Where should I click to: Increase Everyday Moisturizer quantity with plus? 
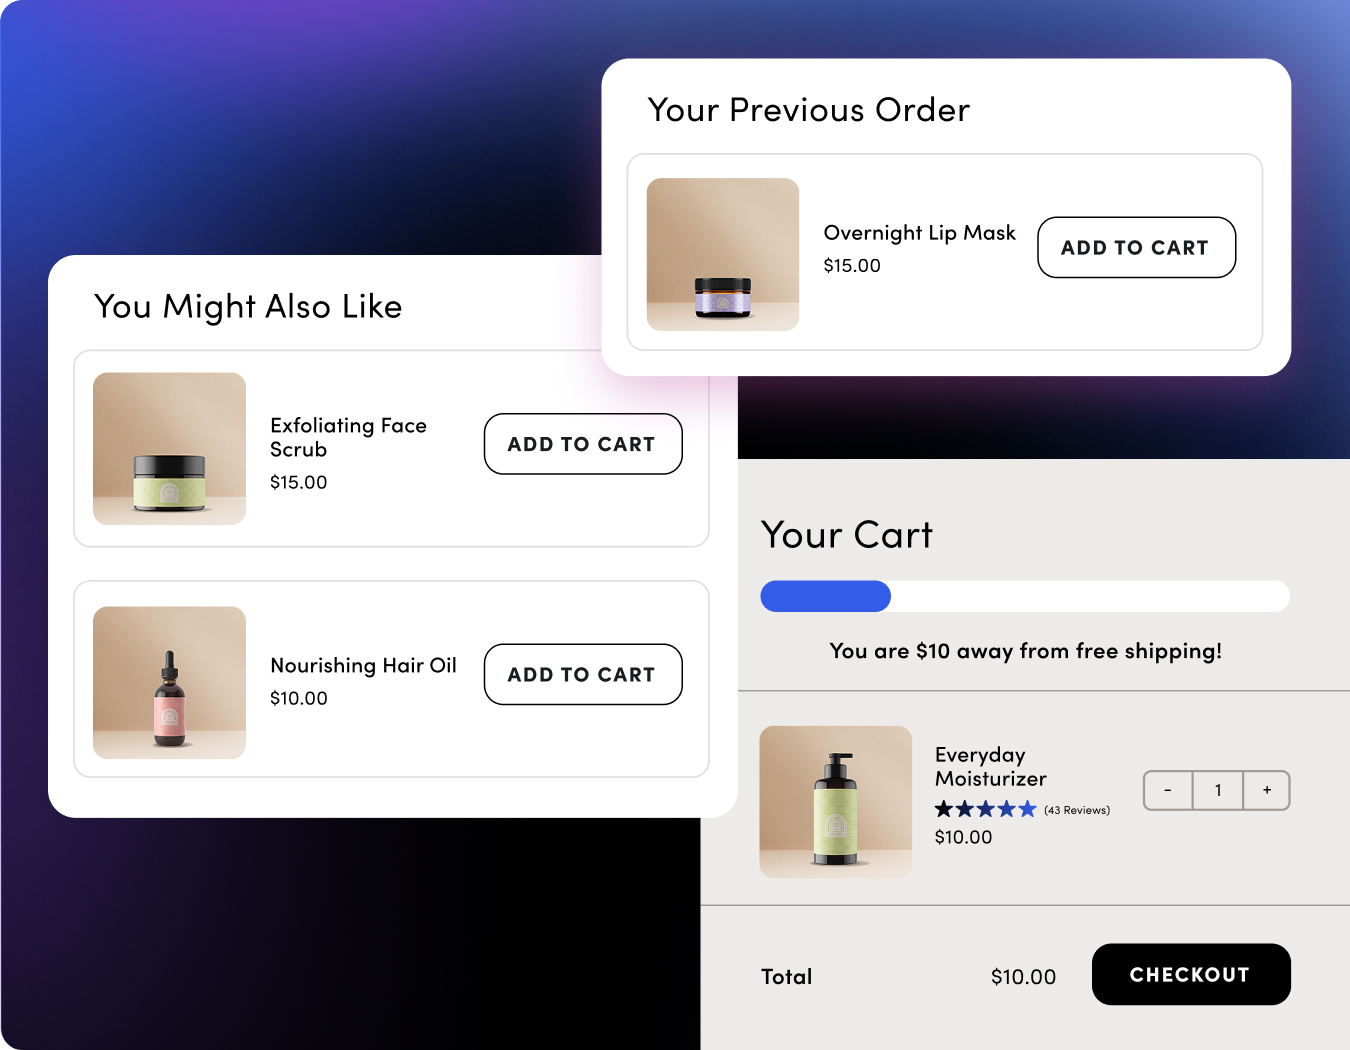pos(1266,790)
